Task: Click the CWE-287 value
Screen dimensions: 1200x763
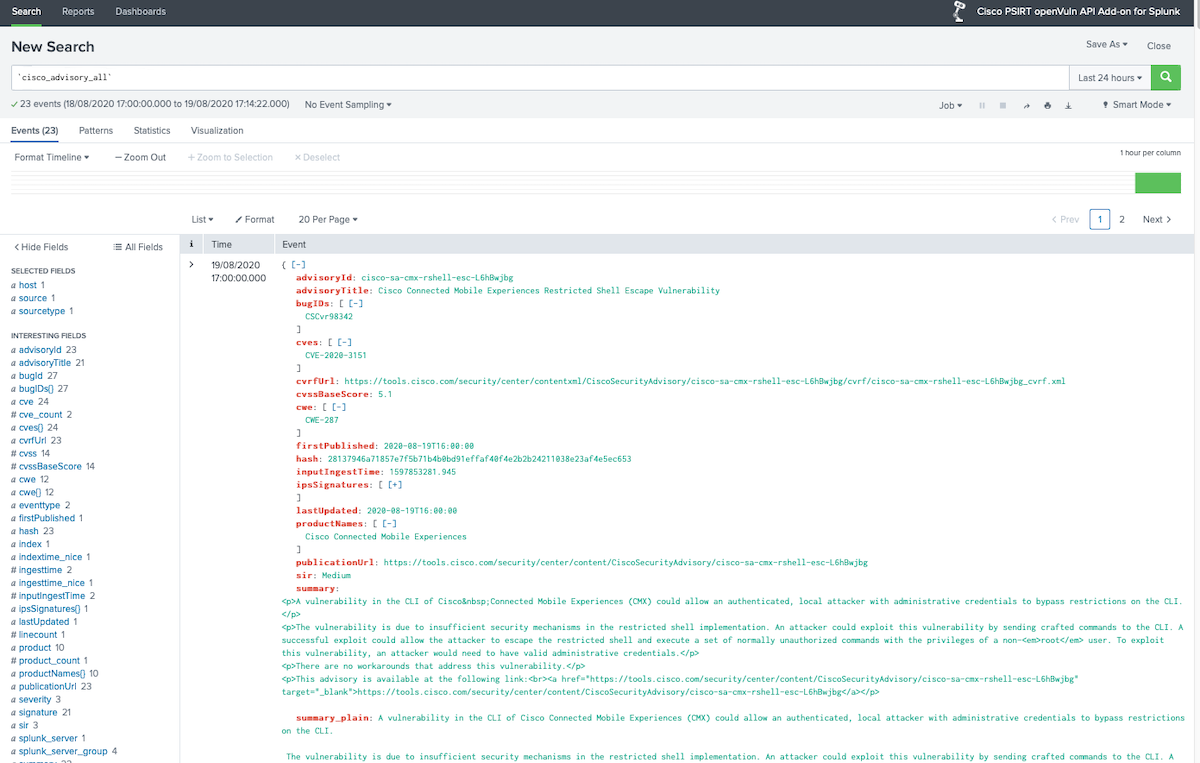Action: click(324, 420)
